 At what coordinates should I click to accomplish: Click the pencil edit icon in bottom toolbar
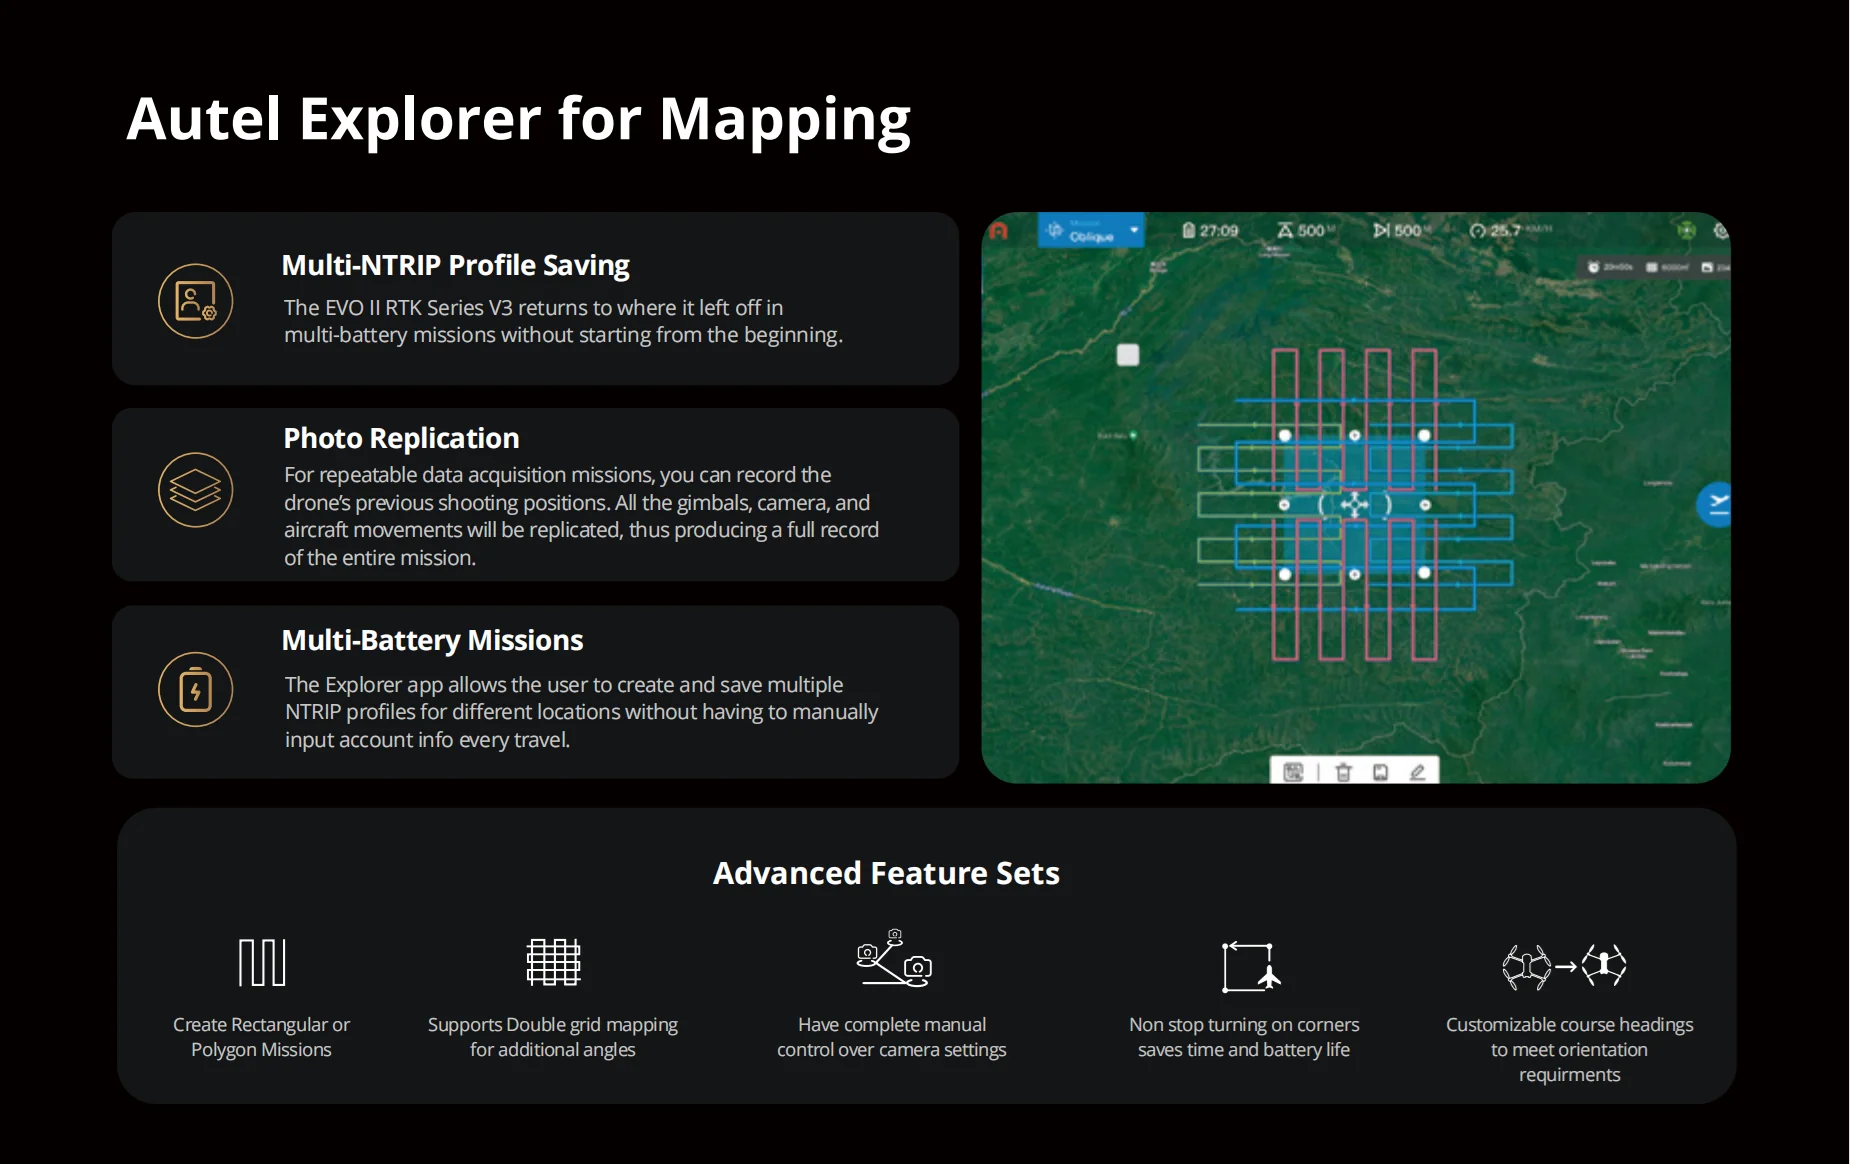[x=1417, y=772]
